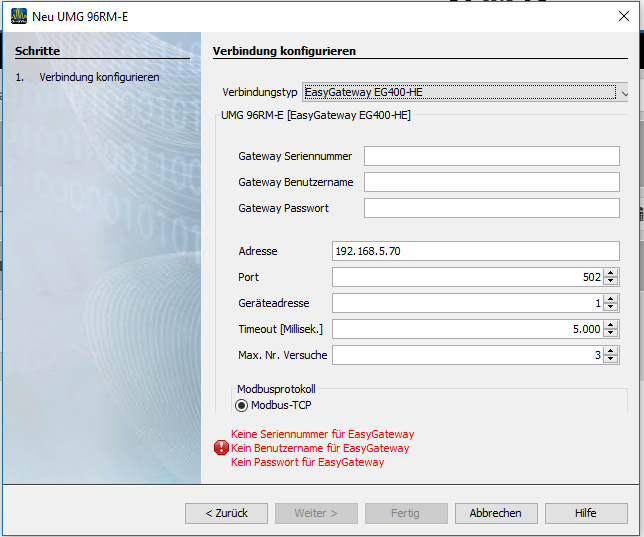Increase the Timeout milliseconds
The height and width of the screenshot is (537, 644).
click(611, 325)
